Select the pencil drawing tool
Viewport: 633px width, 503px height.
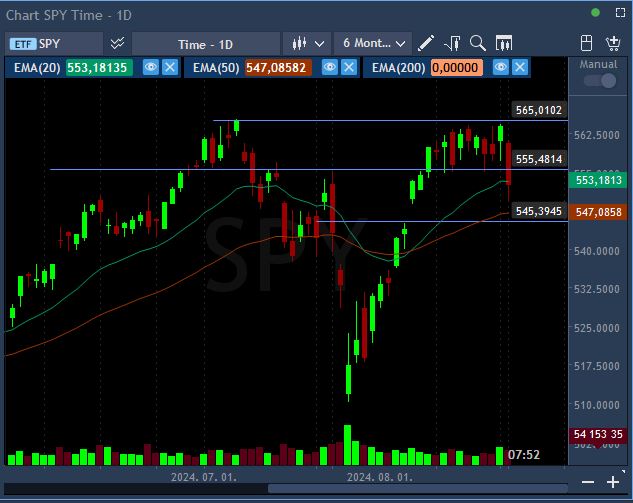425,43
